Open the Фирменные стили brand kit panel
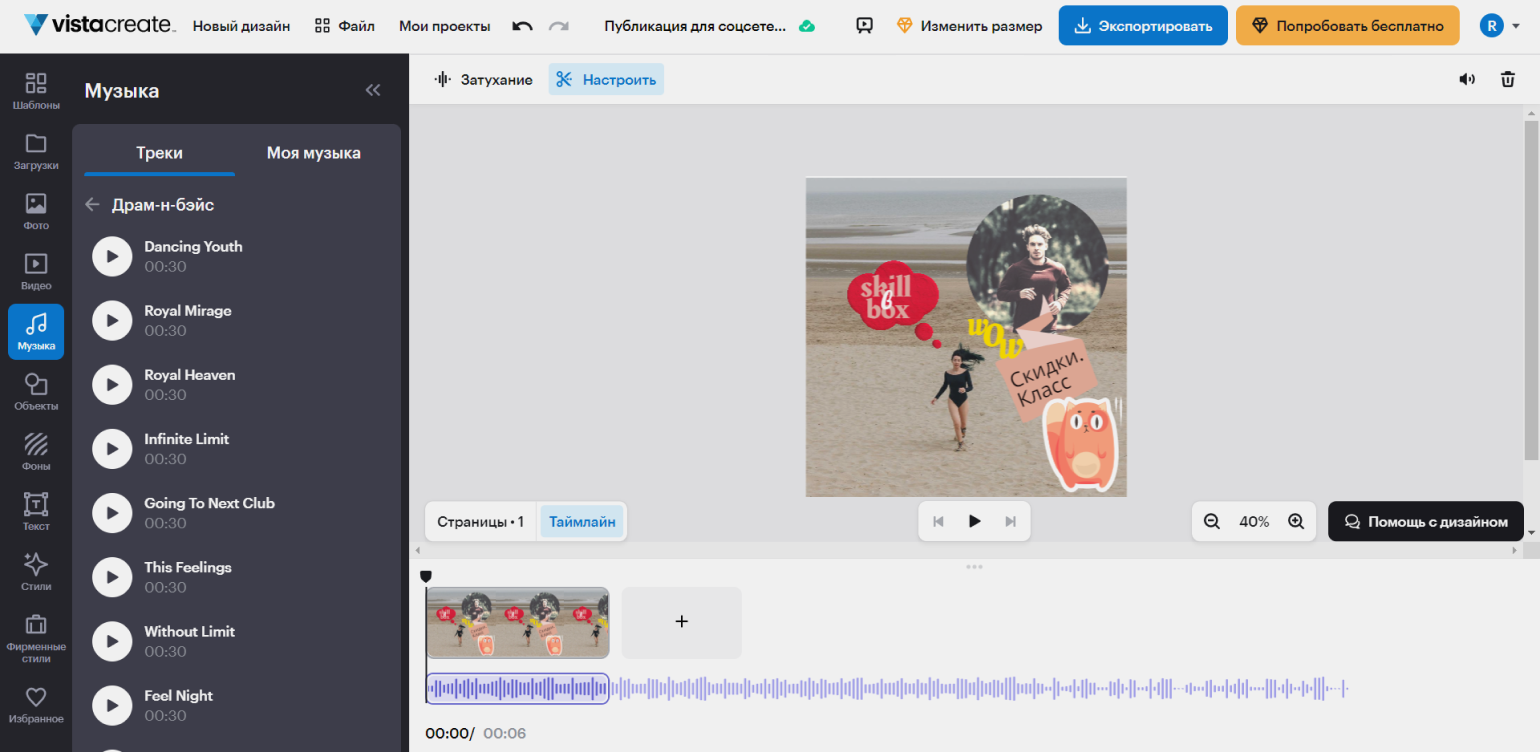The width and height of the screenshot is (1540, 752). point(36,637)
